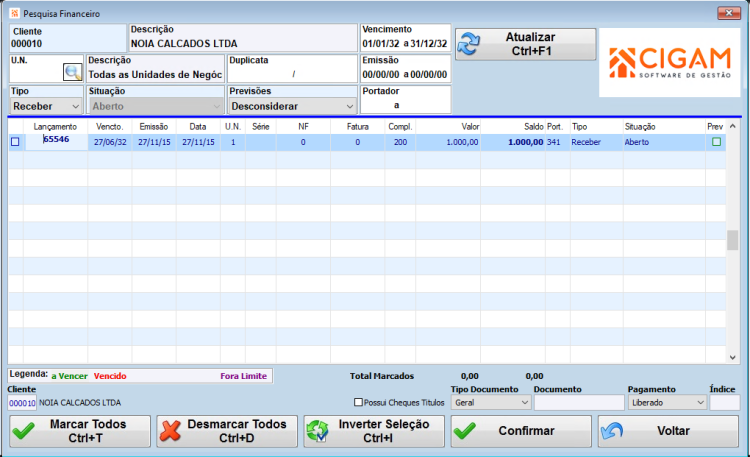The width and height of the screenshot is (750, 457).
Task: Click the Fatura column header
Action: point(357,127)
